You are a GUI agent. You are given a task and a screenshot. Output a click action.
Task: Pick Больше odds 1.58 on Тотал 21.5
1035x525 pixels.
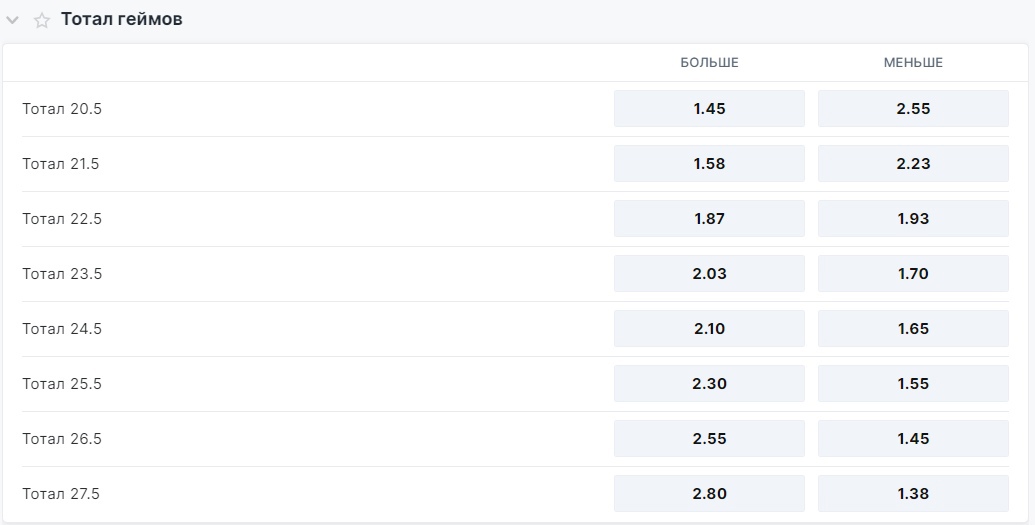[709, 164]
